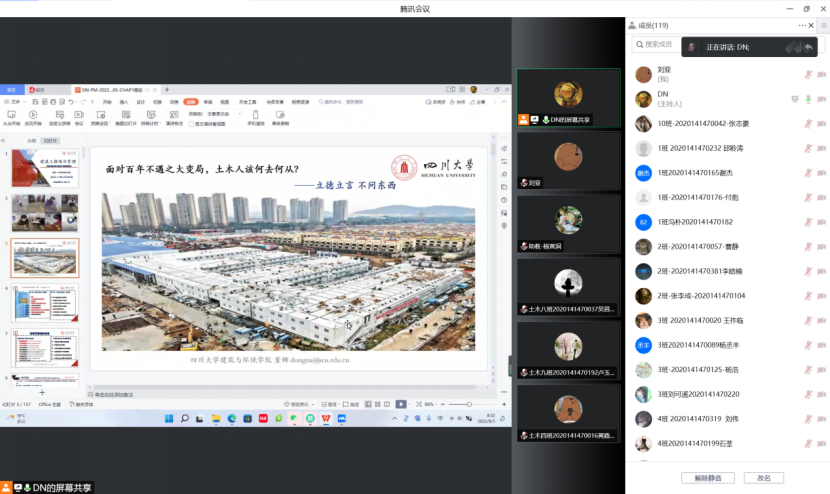The width and height of the screenshot is (830, 494).
Task: Switch to the 插入 ribbon tab
Action: click(x=124, y=102)
